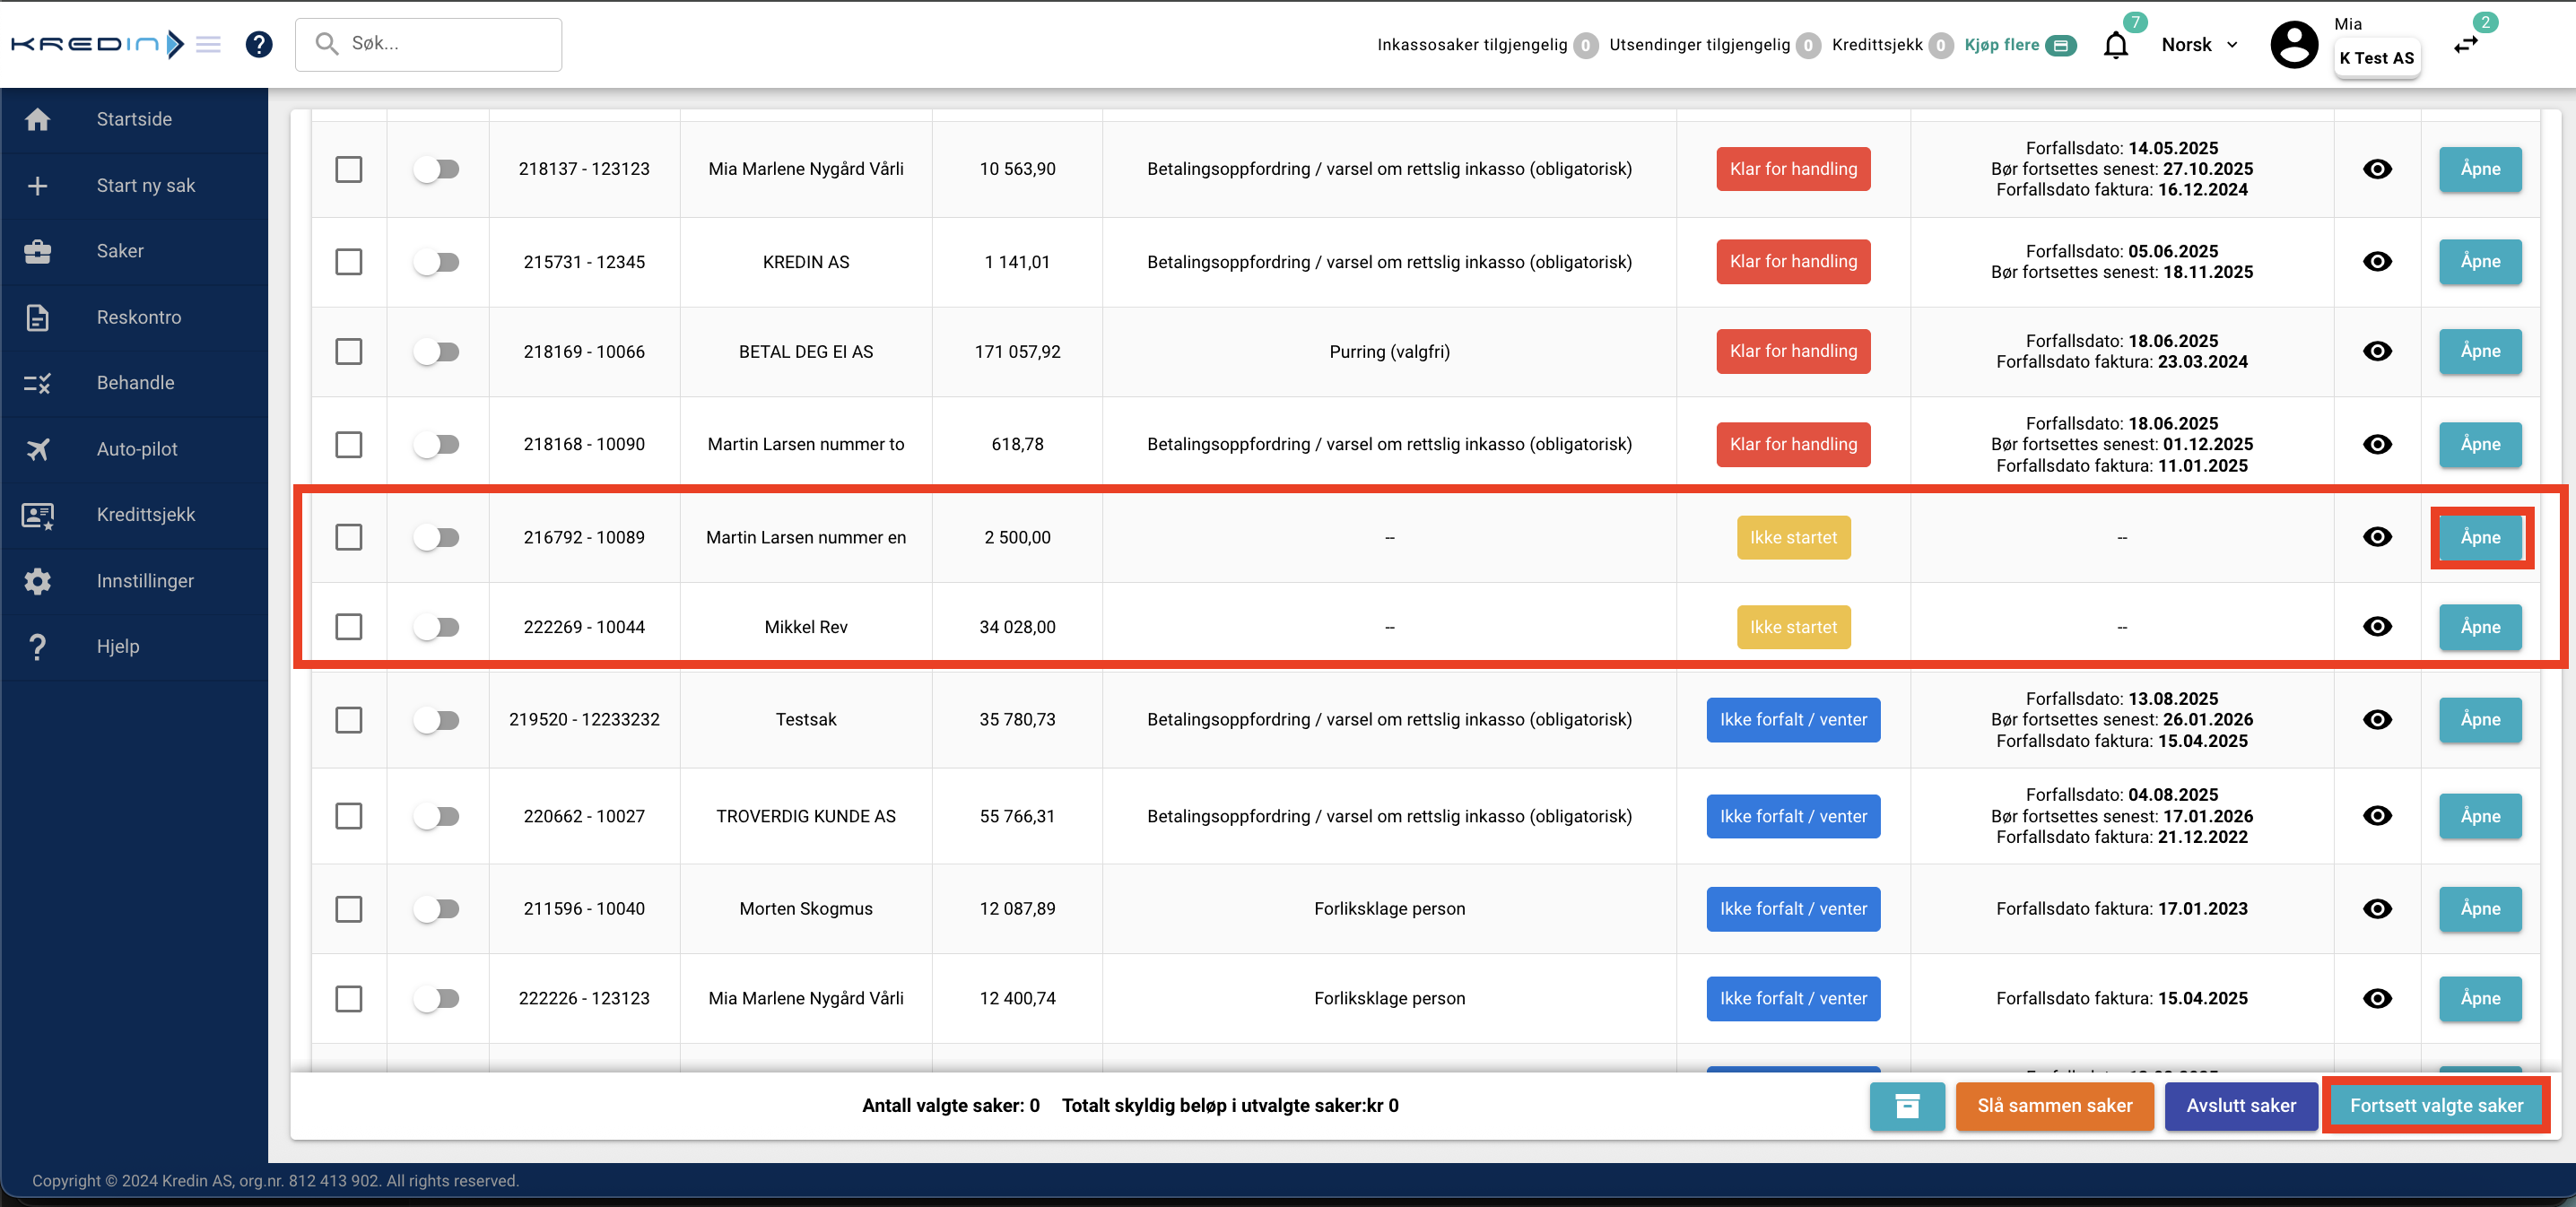Click eye icon for Testsak row
The height and width of the screenshot is (1207, 2576).
click(2377, 719)
